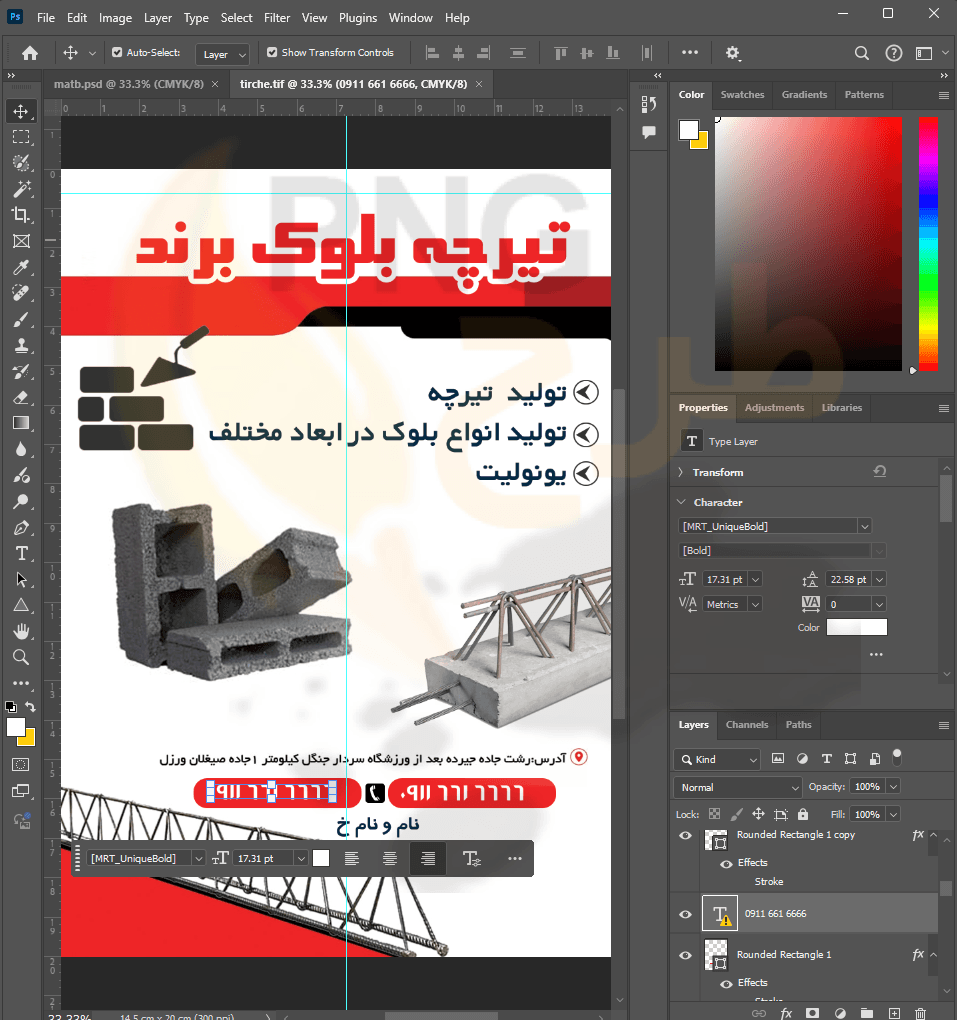Select the Horizontal Type tool
The image size is (957, 1020).
21,554
